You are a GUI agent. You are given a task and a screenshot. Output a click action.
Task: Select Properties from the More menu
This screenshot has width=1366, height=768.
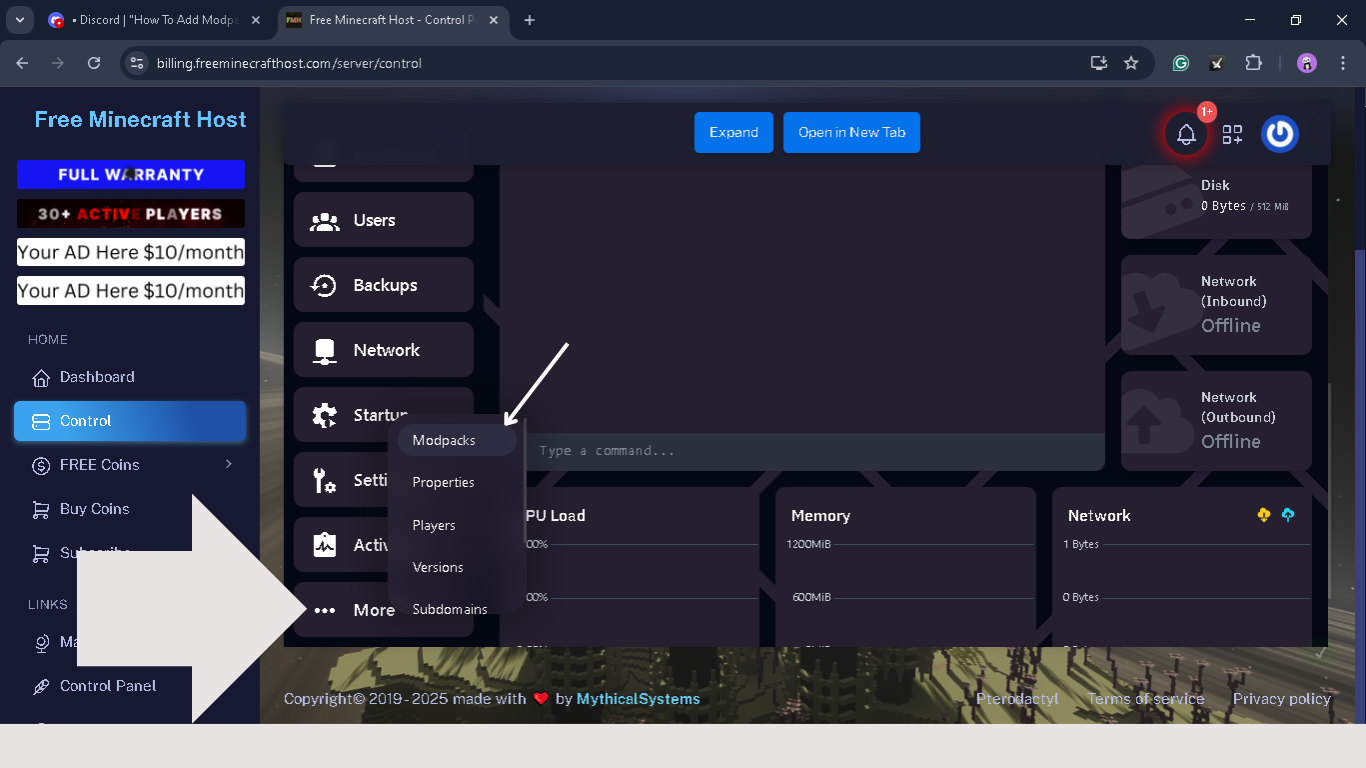tap(443, 483)
